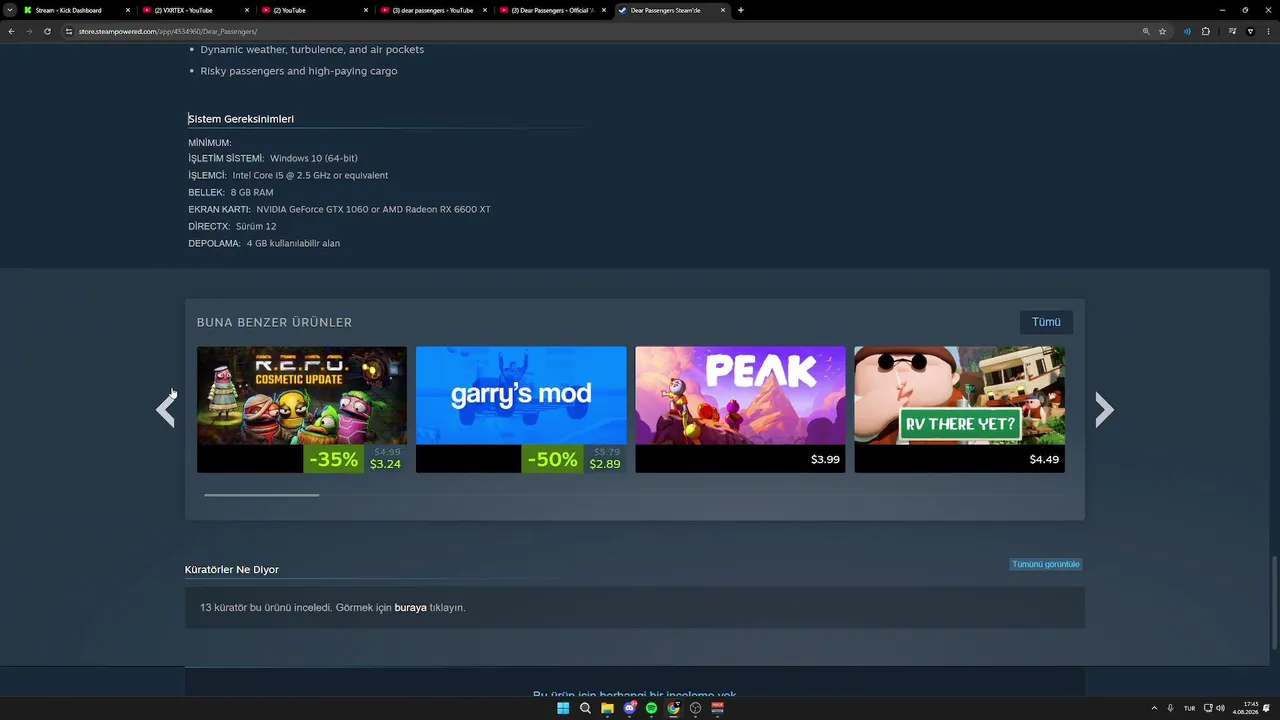Follow the 'buraya' link for curators
The height and width of the screenshot is (720, 1280).
(410, 607)
